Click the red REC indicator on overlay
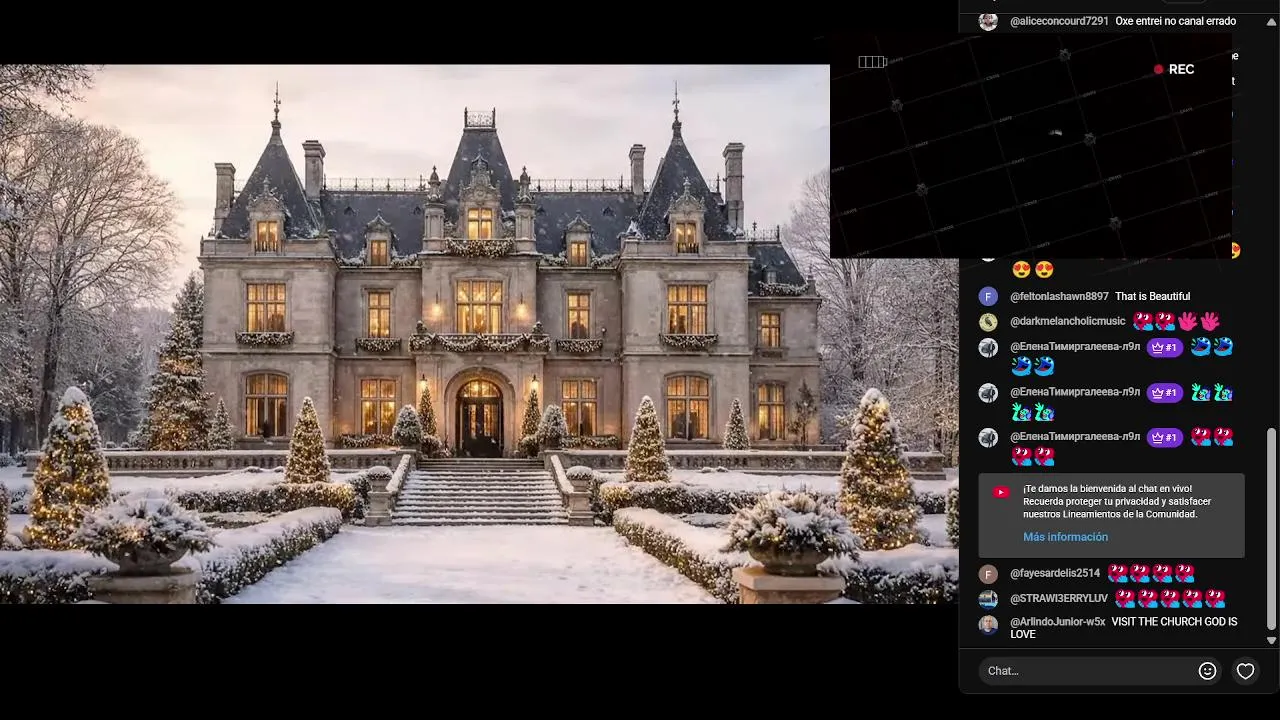The image size is (1280, 720). 1174,69
